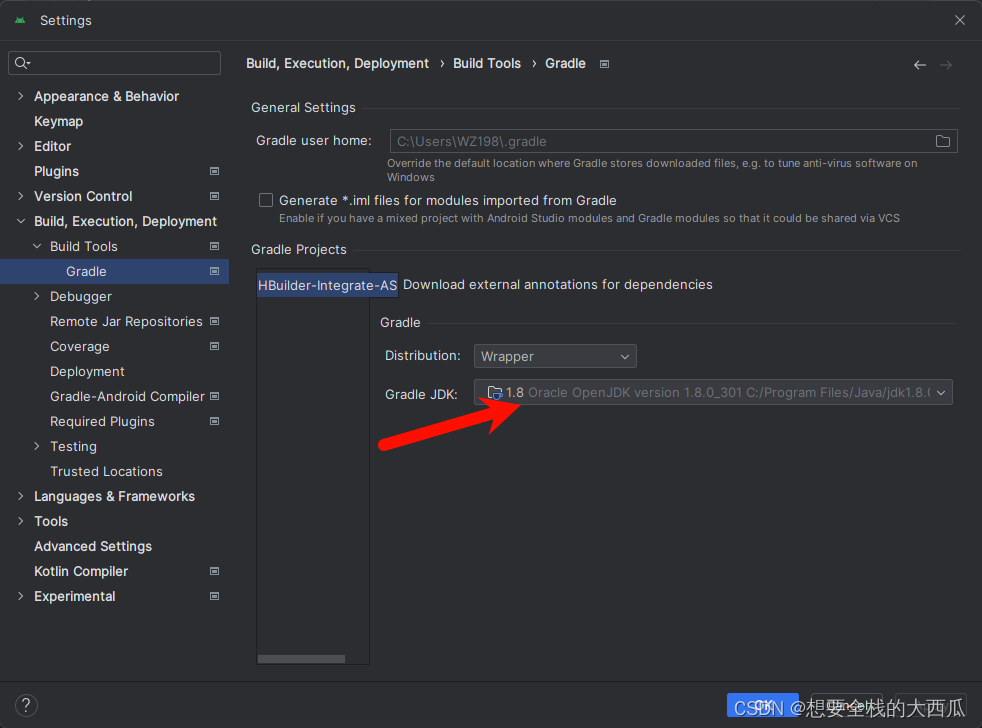
Task: Collapse the Build, Execution, Deployment section
Action: click(x=21, y=221)
